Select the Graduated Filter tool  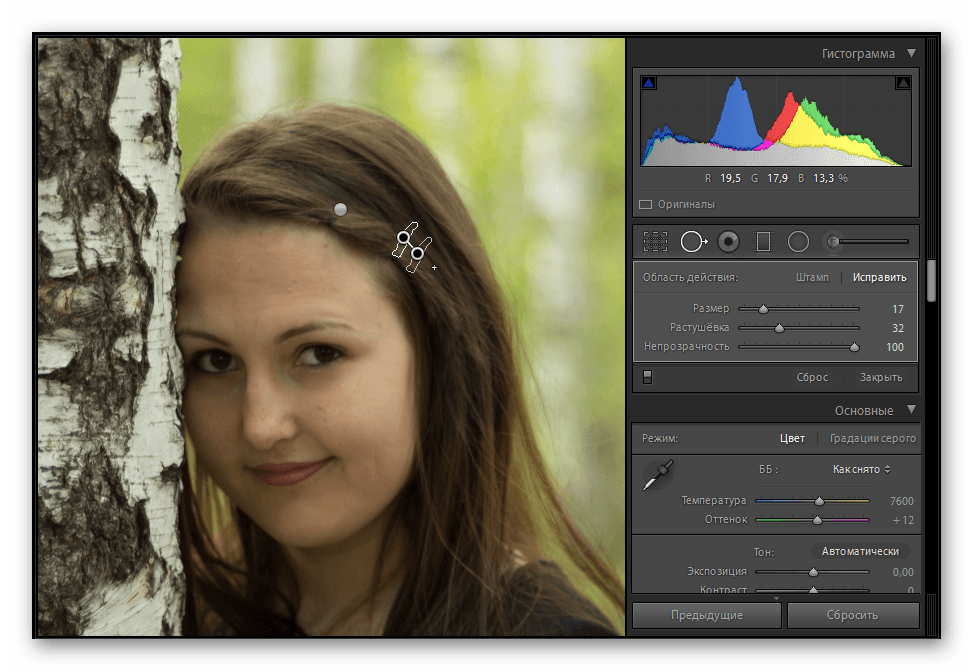click(763, 241)
